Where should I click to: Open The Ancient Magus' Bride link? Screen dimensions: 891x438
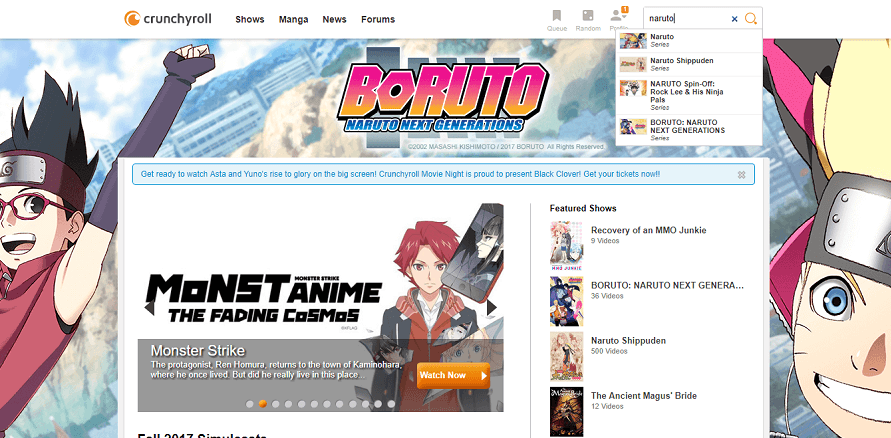[643, 395]
